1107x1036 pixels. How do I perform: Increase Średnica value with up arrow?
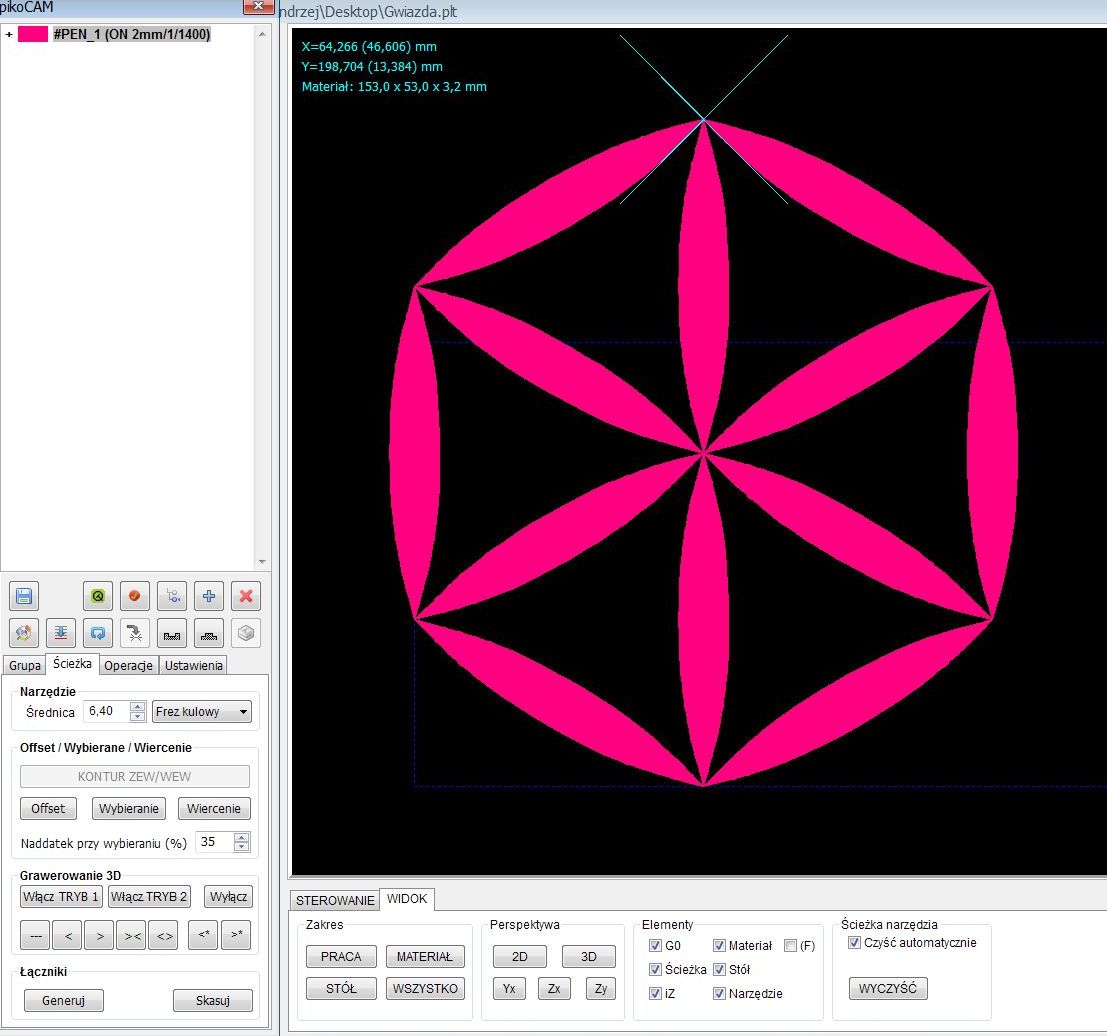click(x=138, y=706)
